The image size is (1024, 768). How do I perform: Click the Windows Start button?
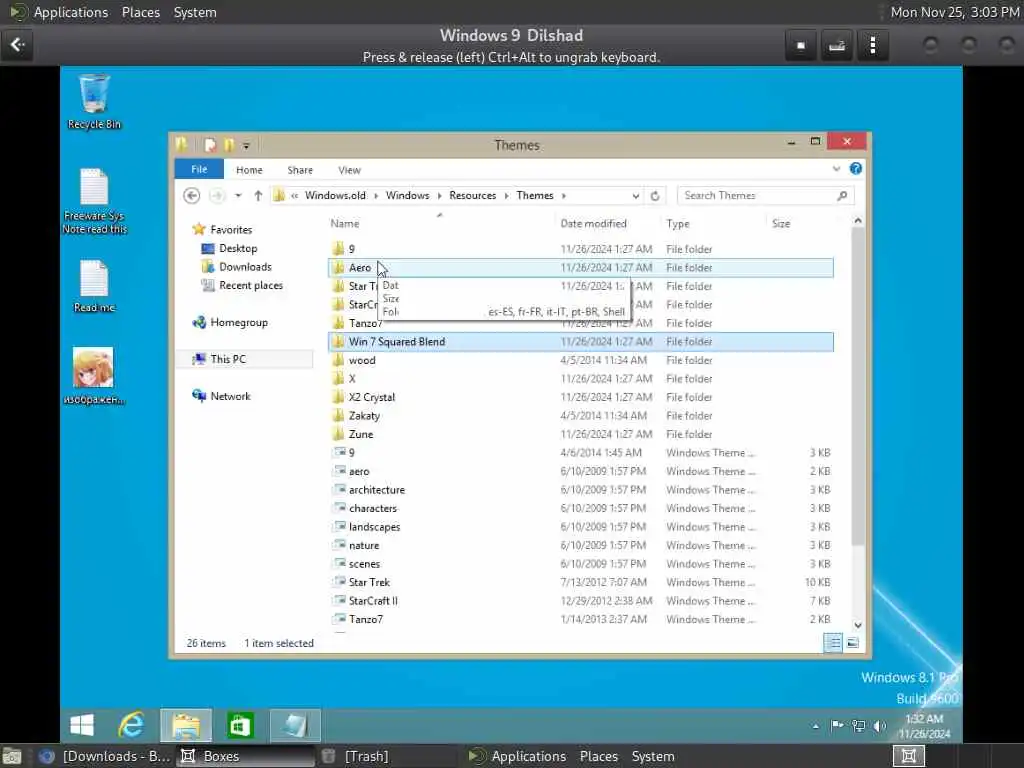(82, 725)
